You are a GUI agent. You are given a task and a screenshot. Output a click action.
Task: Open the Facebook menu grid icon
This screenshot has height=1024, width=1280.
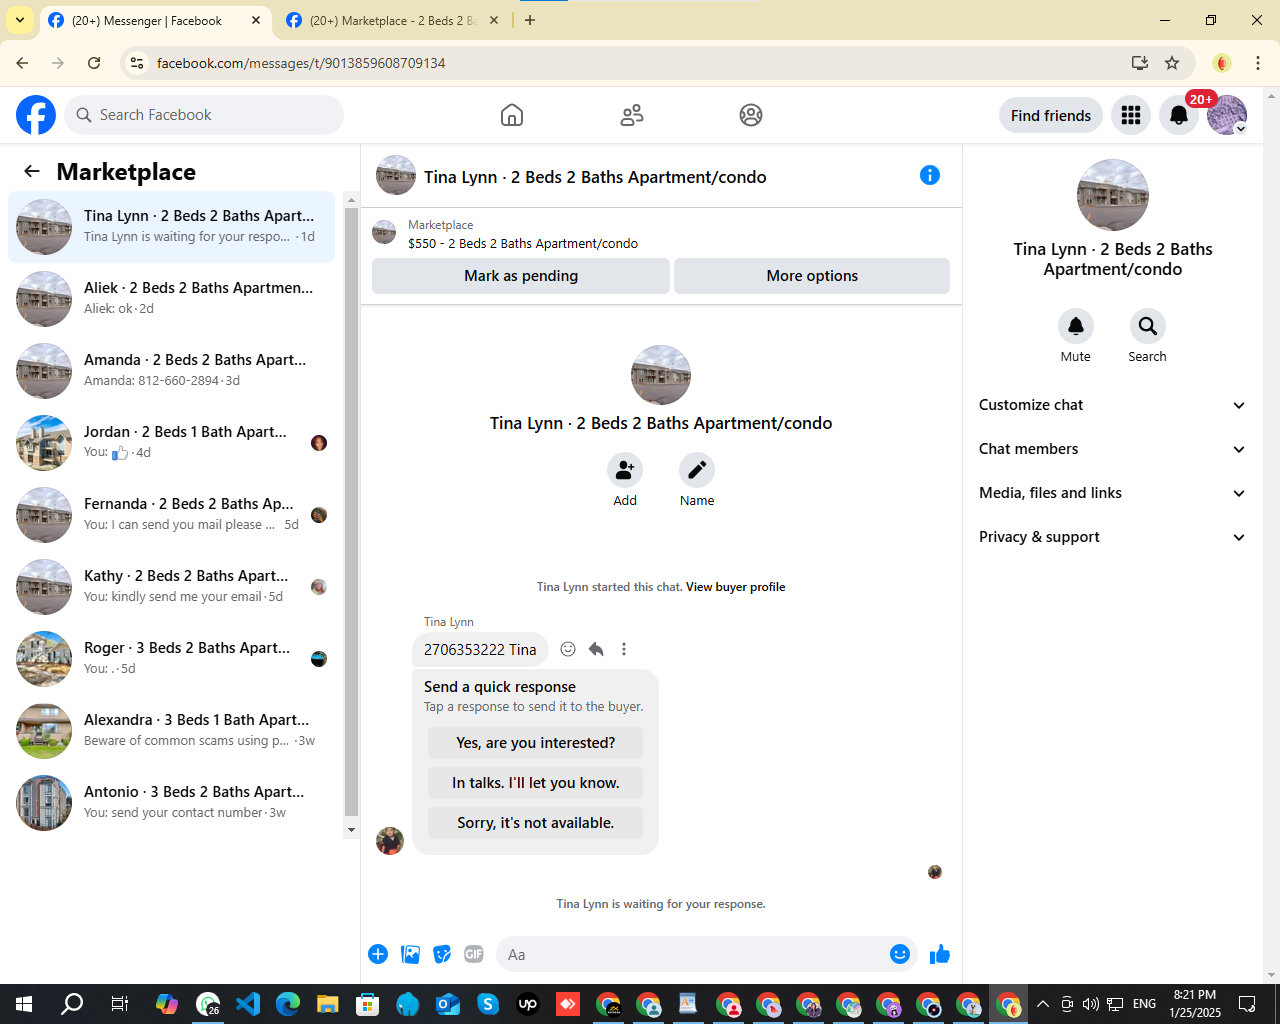point(1131,115)
